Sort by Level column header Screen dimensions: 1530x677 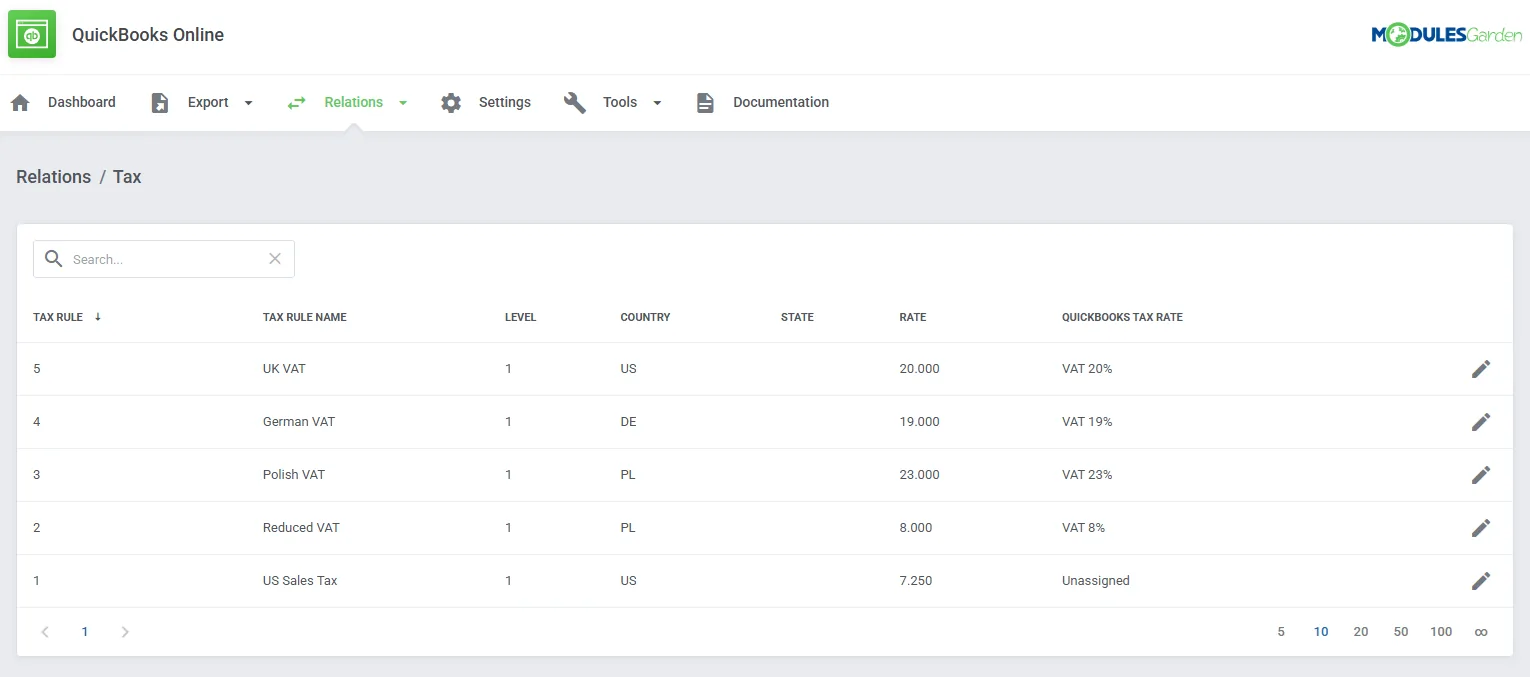point(521,317)
